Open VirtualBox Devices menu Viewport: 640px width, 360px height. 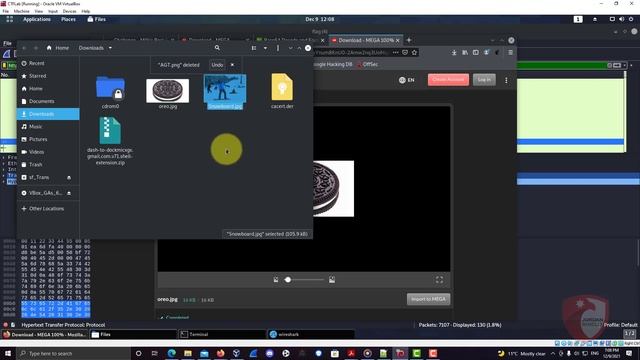69,11
